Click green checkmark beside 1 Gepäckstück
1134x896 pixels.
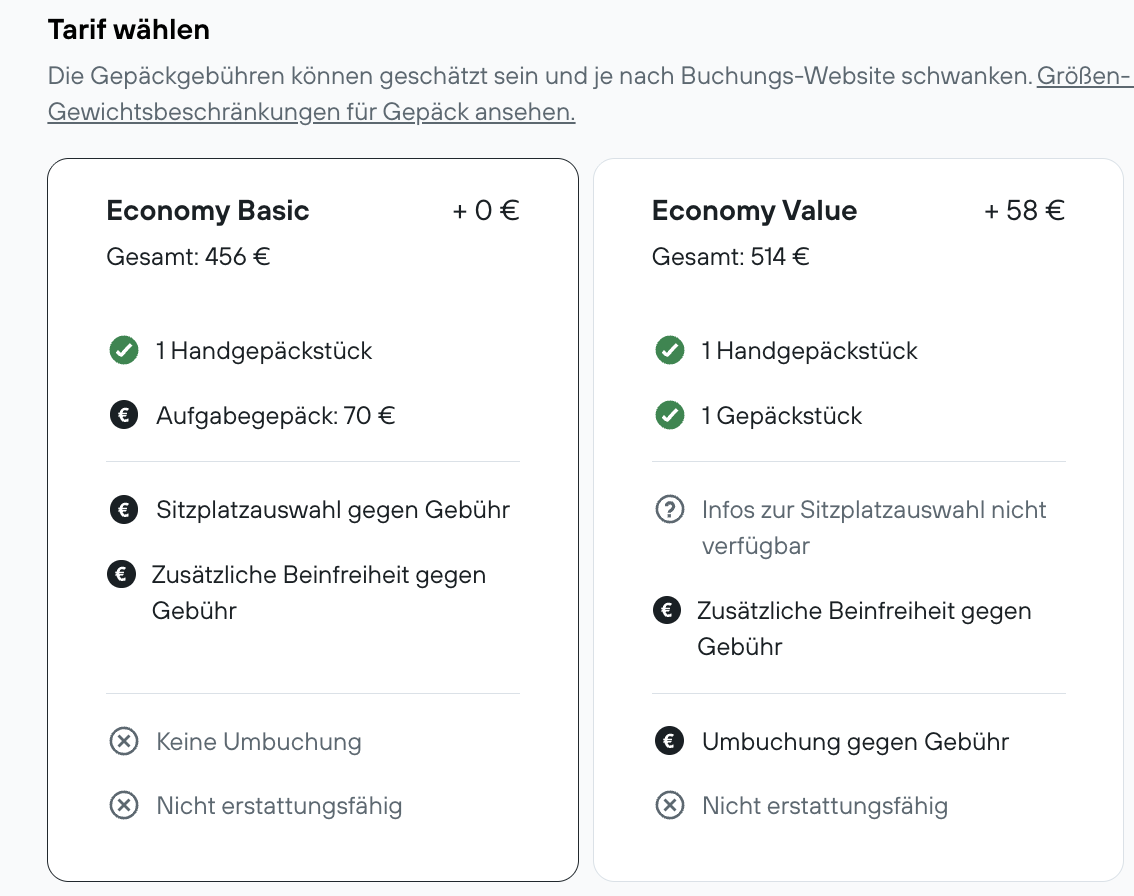pos(669,415)
